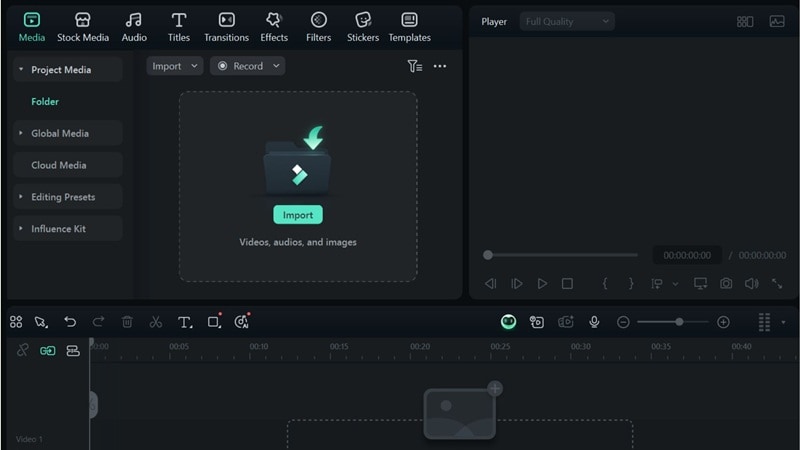Toggle the crossed-out link icon above the tracks
The height and width of the screenshot is (450, 800).
pos(22,350)
